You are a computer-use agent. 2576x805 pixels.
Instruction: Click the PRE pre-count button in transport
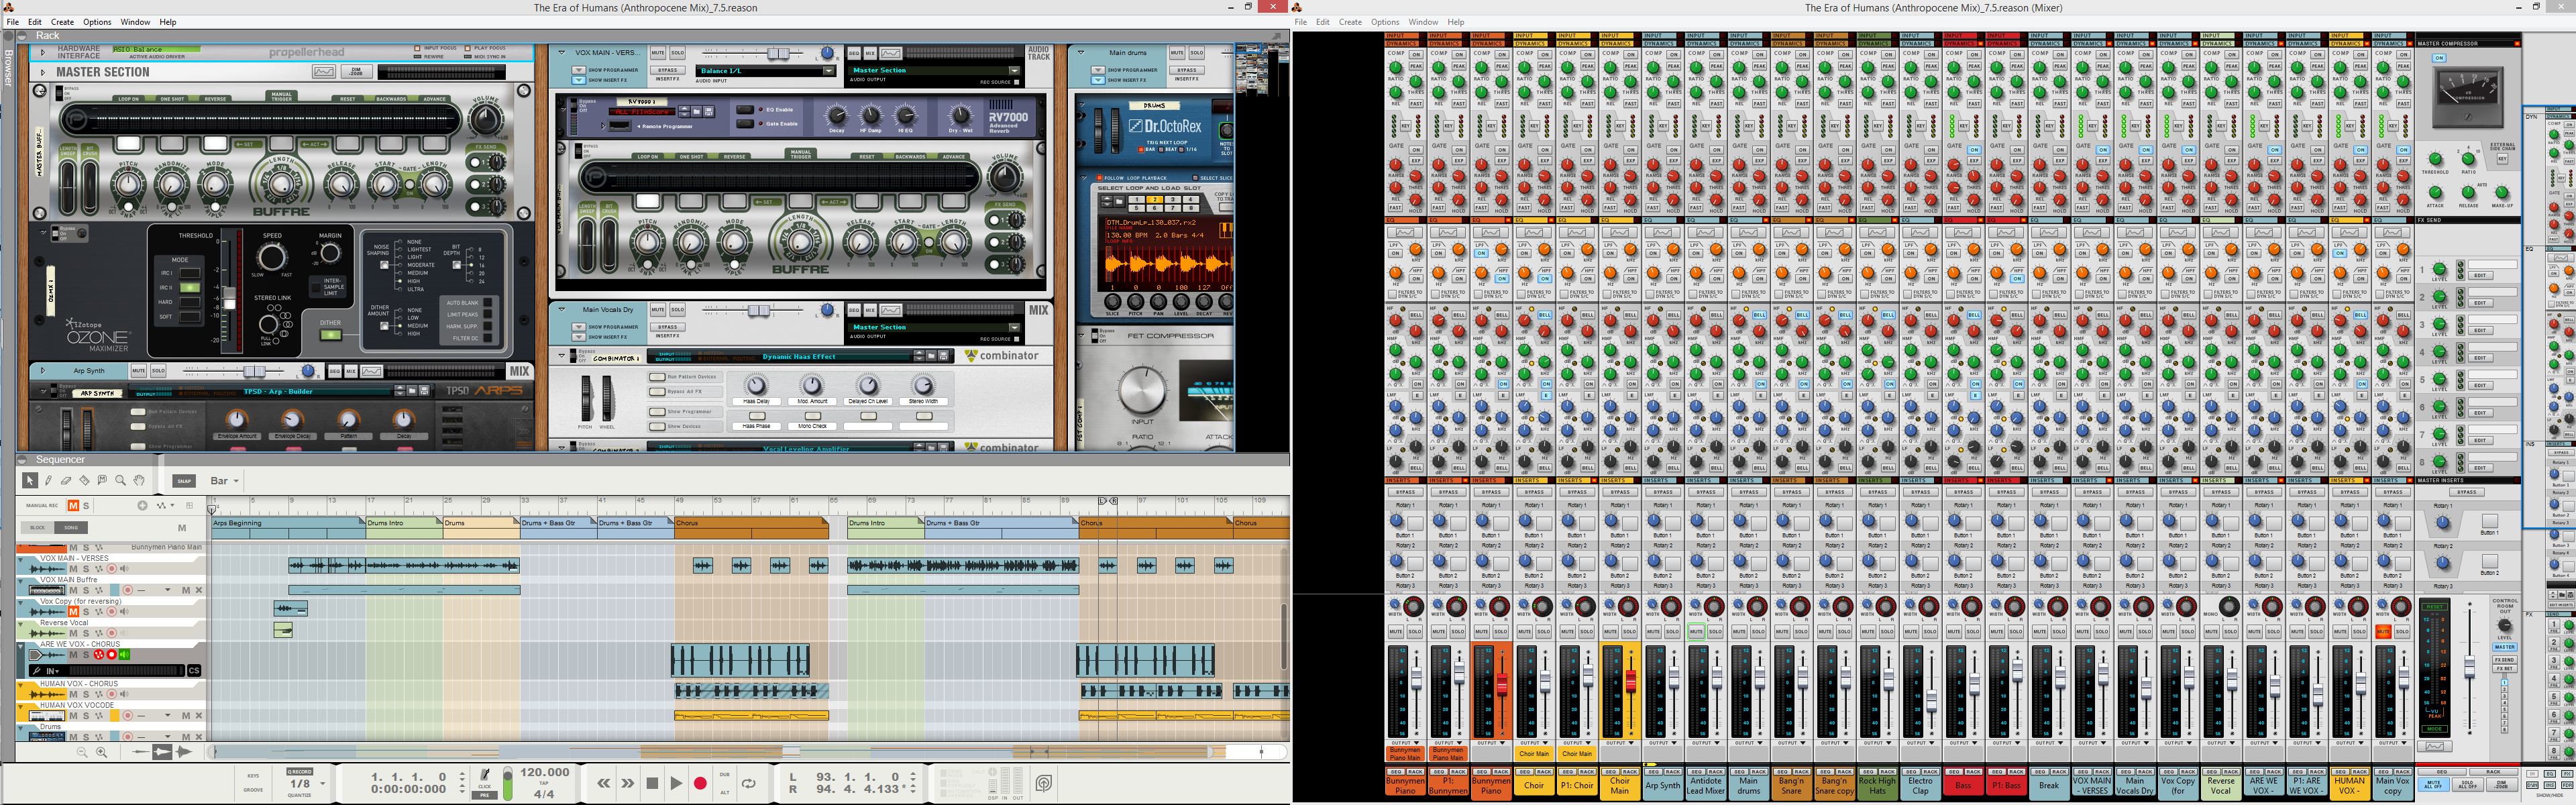485,795
